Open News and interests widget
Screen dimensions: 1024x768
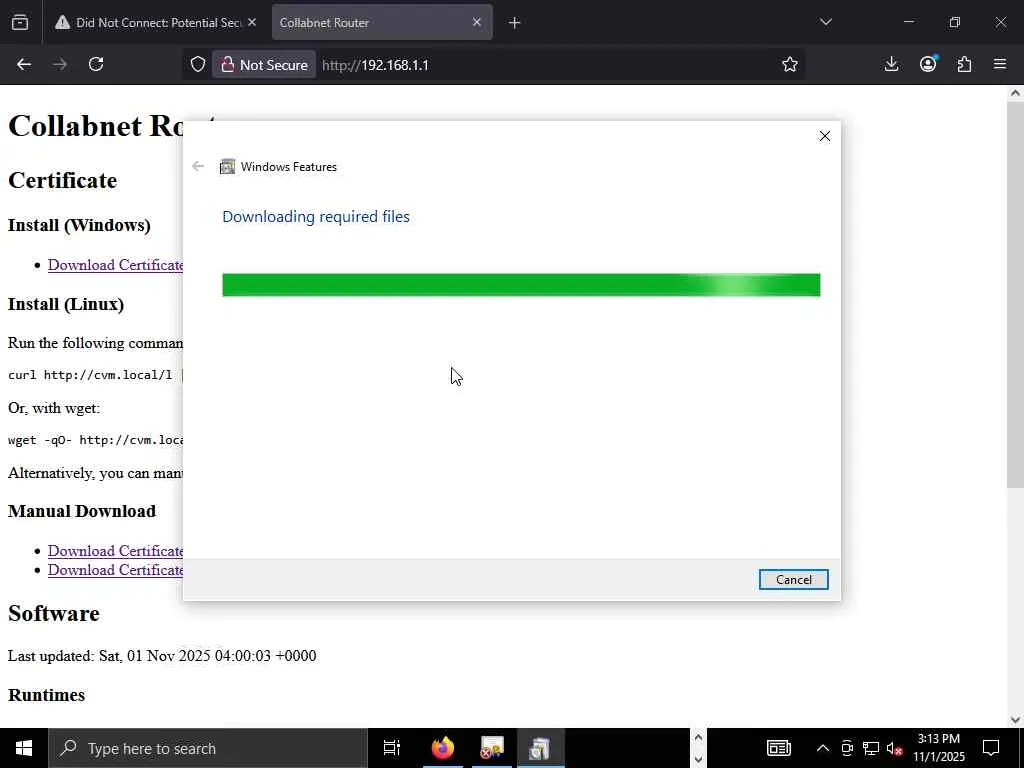[778, 748]
